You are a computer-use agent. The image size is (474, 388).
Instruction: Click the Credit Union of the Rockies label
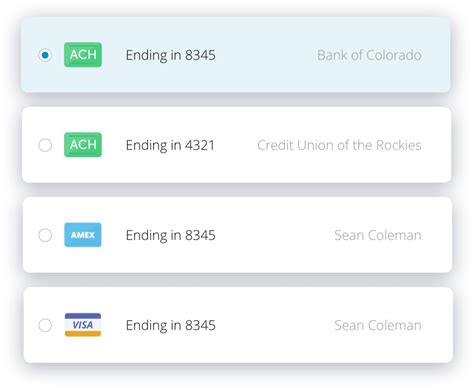339,145
